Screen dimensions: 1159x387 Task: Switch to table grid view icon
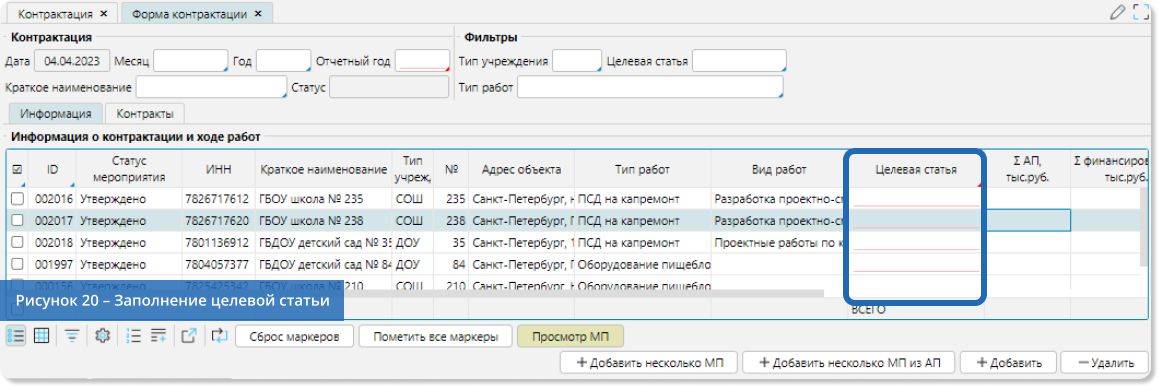tap(42, 336)
